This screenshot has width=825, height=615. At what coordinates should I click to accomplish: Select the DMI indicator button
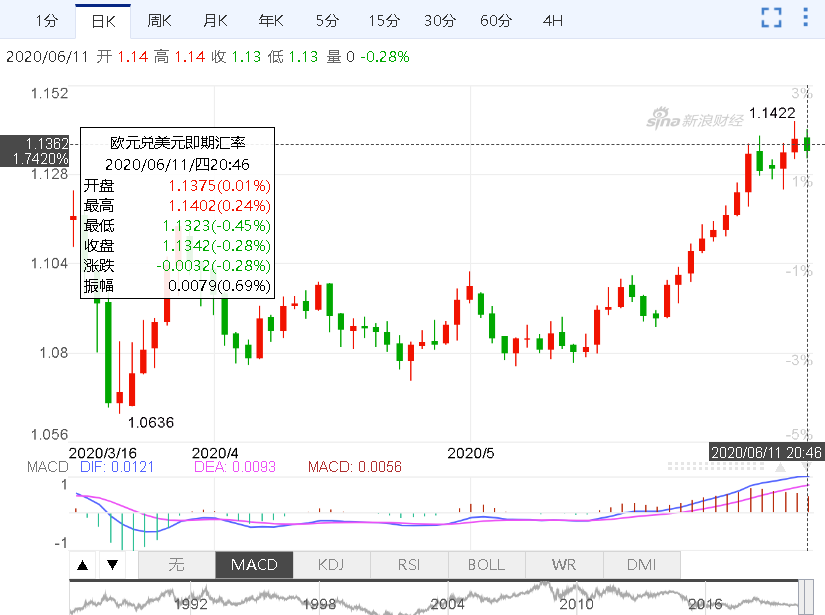pos(642,565)
